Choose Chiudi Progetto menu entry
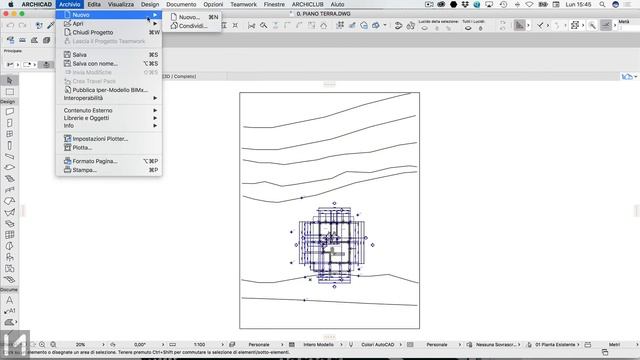Image resolution: width=640 pixels, height=360 pixels. 109,32
